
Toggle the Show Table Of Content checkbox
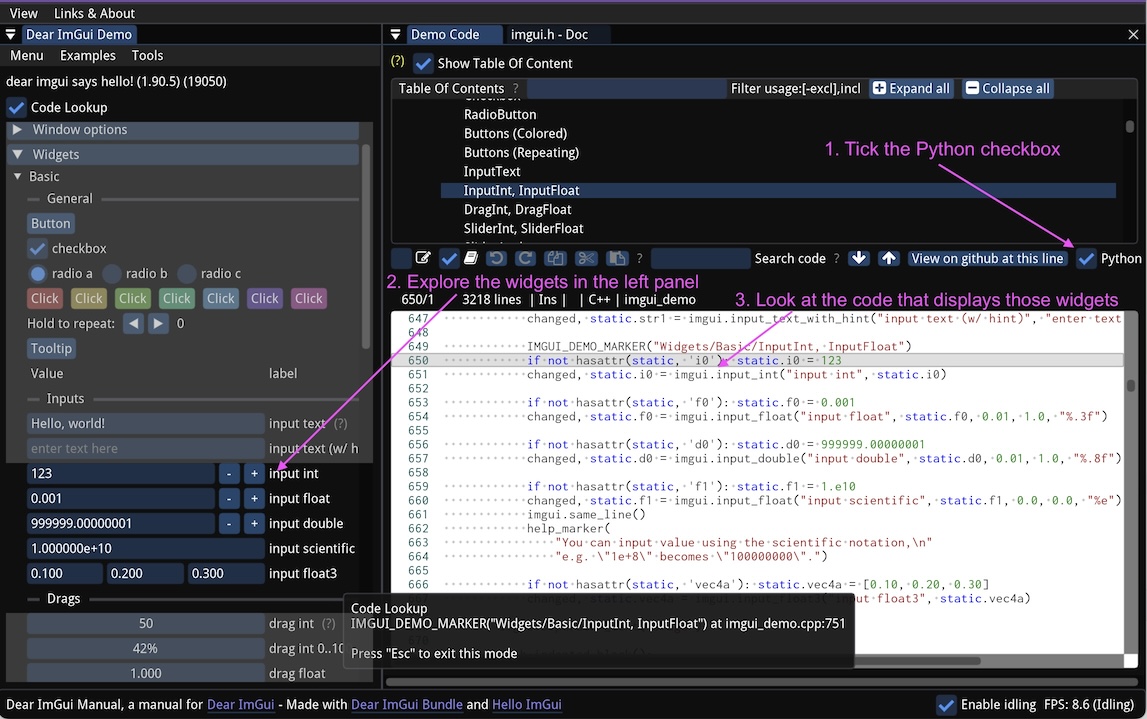[x=423, y=63]
